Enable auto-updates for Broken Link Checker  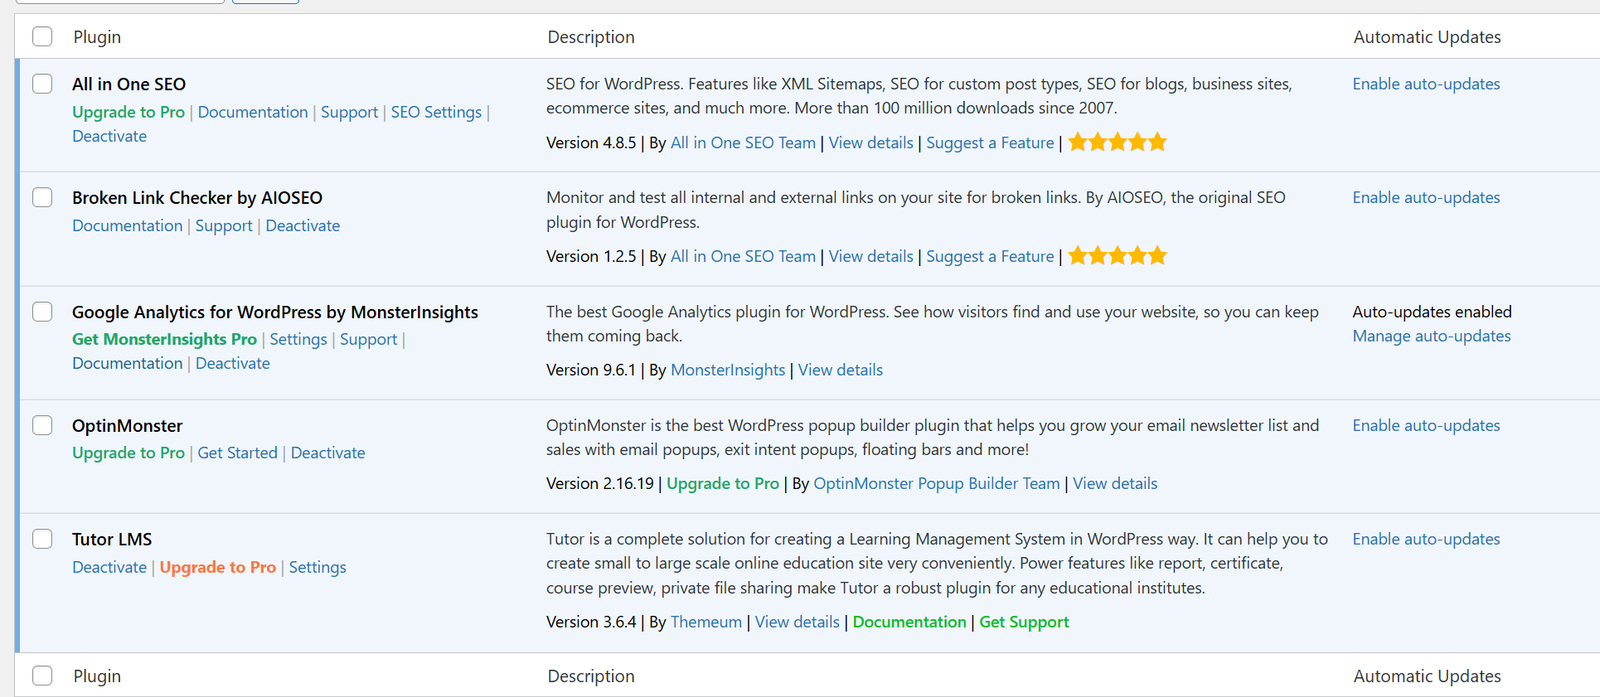[1426, 198]
